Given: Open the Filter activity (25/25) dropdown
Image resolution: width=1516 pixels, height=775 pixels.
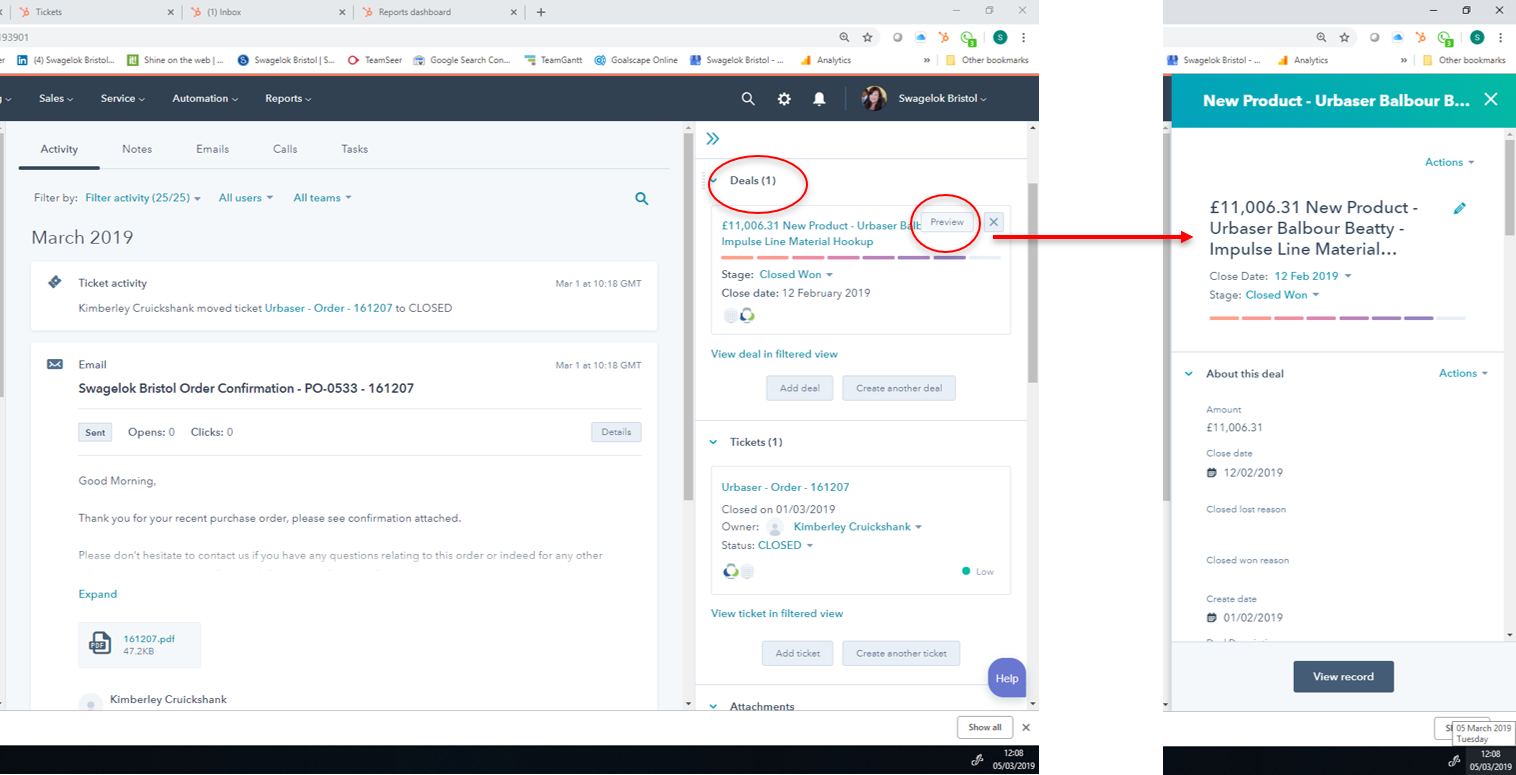Looking at the screenshot, I should 143,198.
